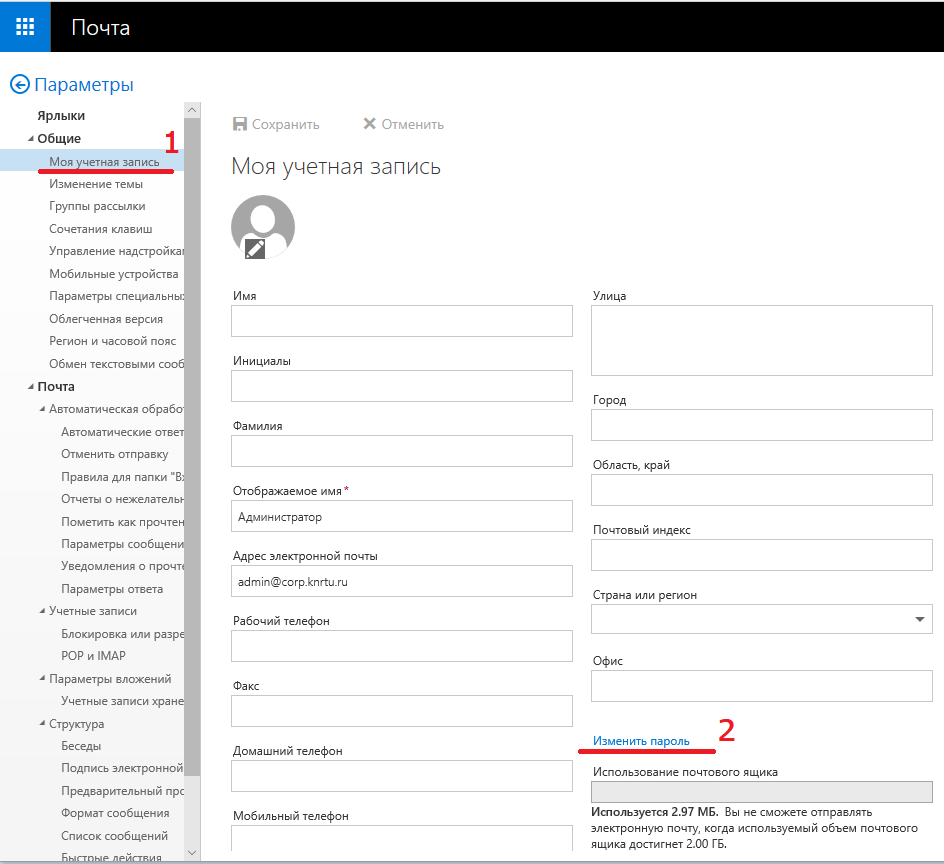The height and width of the screenshot is (864, 944).
Task: Select POP и IMAP option
Action: 93,656
